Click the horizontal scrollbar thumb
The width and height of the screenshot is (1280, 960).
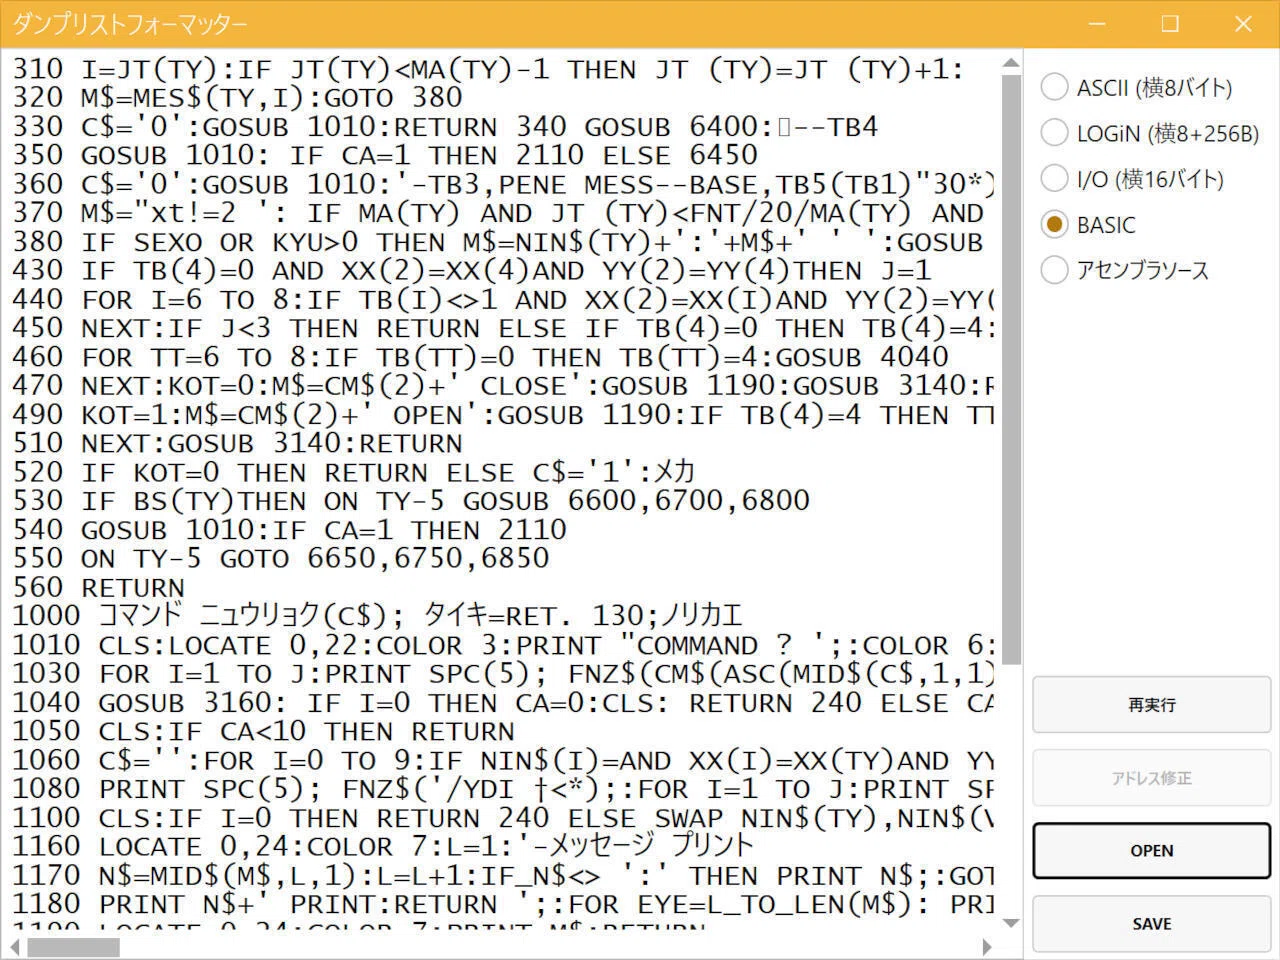point(73,947)
